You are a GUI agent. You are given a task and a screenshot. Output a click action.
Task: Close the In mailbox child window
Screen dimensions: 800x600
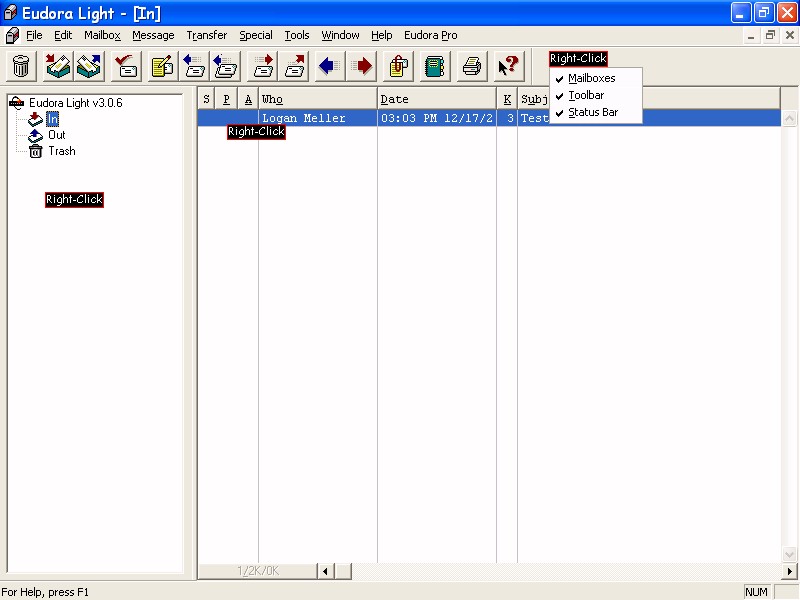click(x=790, y=35)
